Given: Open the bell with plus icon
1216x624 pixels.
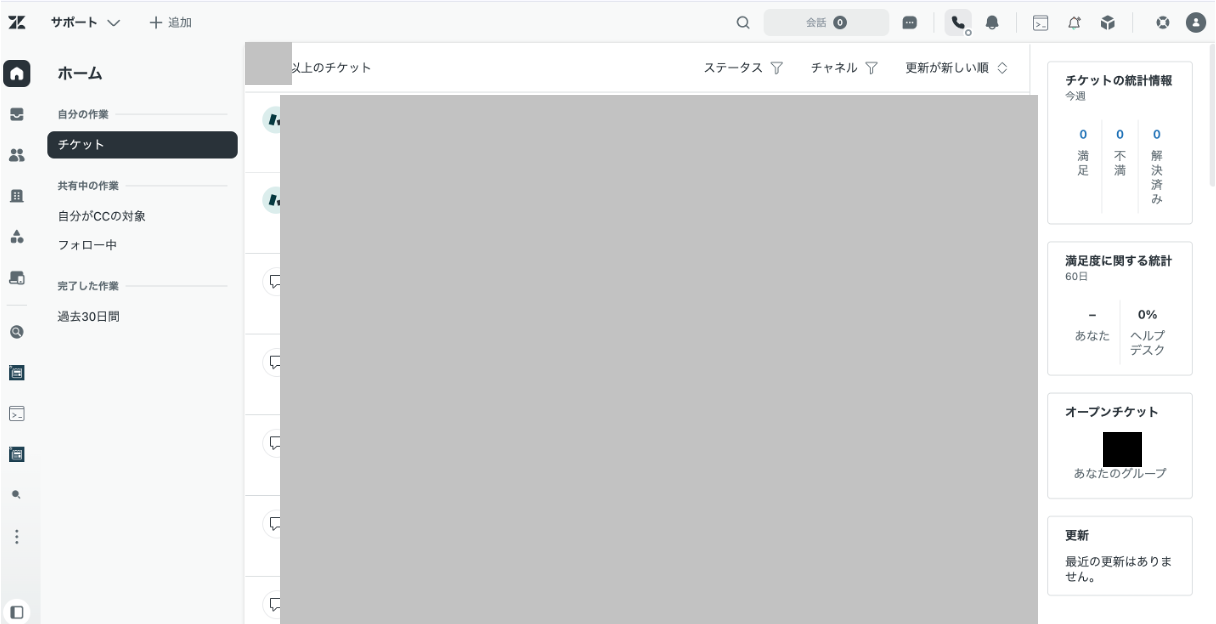Looking at the screenshot, I should (x=1073, y=22).
